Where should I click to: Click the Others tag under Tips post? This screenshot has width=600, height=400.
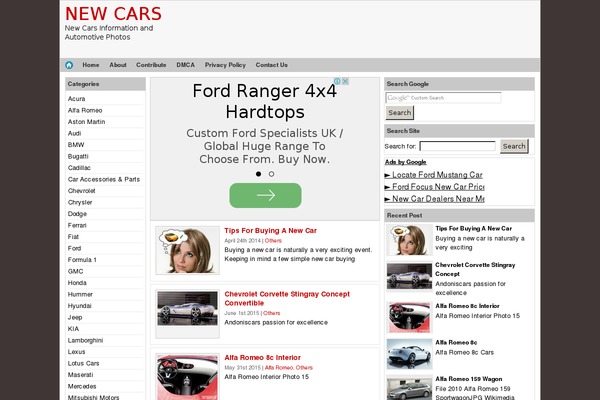(x=273, y=240)
